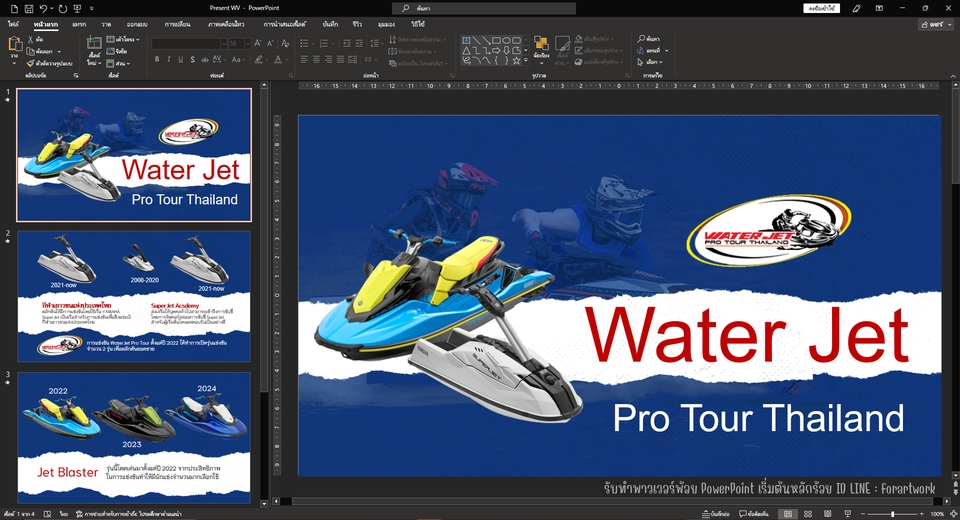
Task: Switch to the Design ribbon tab
Action: click(x=137, y=24)
